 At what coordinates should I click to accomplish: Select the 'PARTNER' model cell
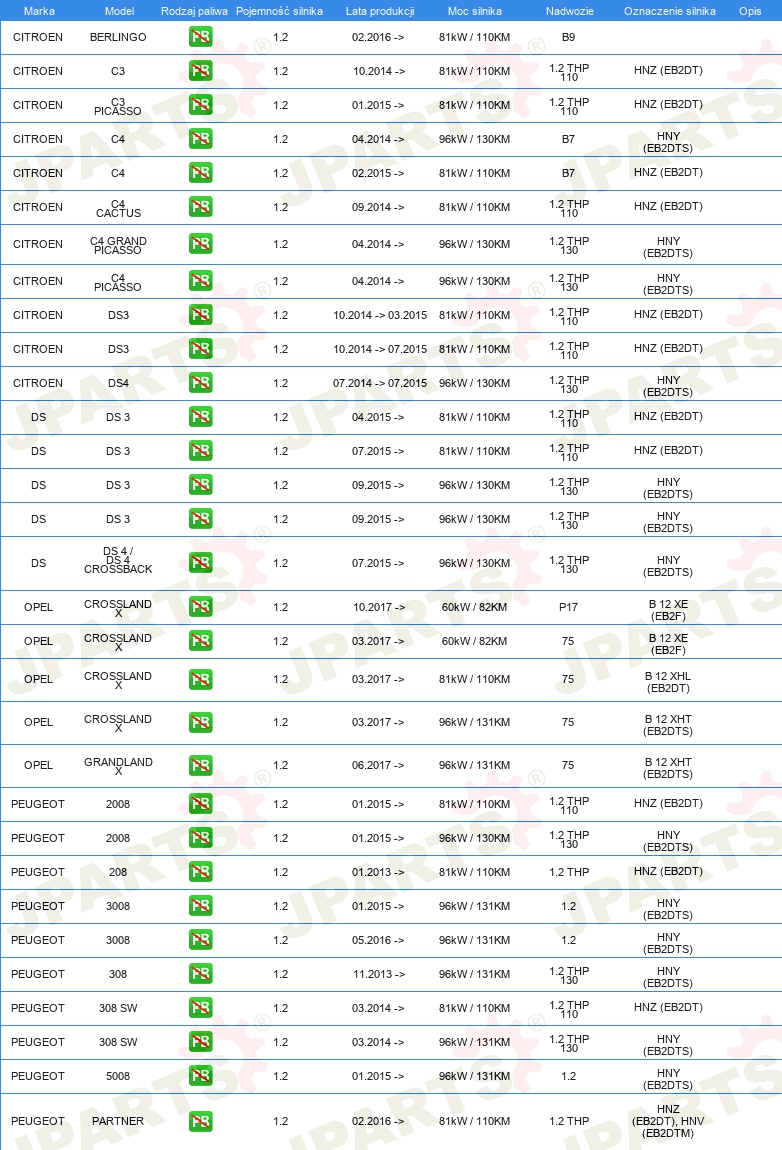[x=118, y=1121]
